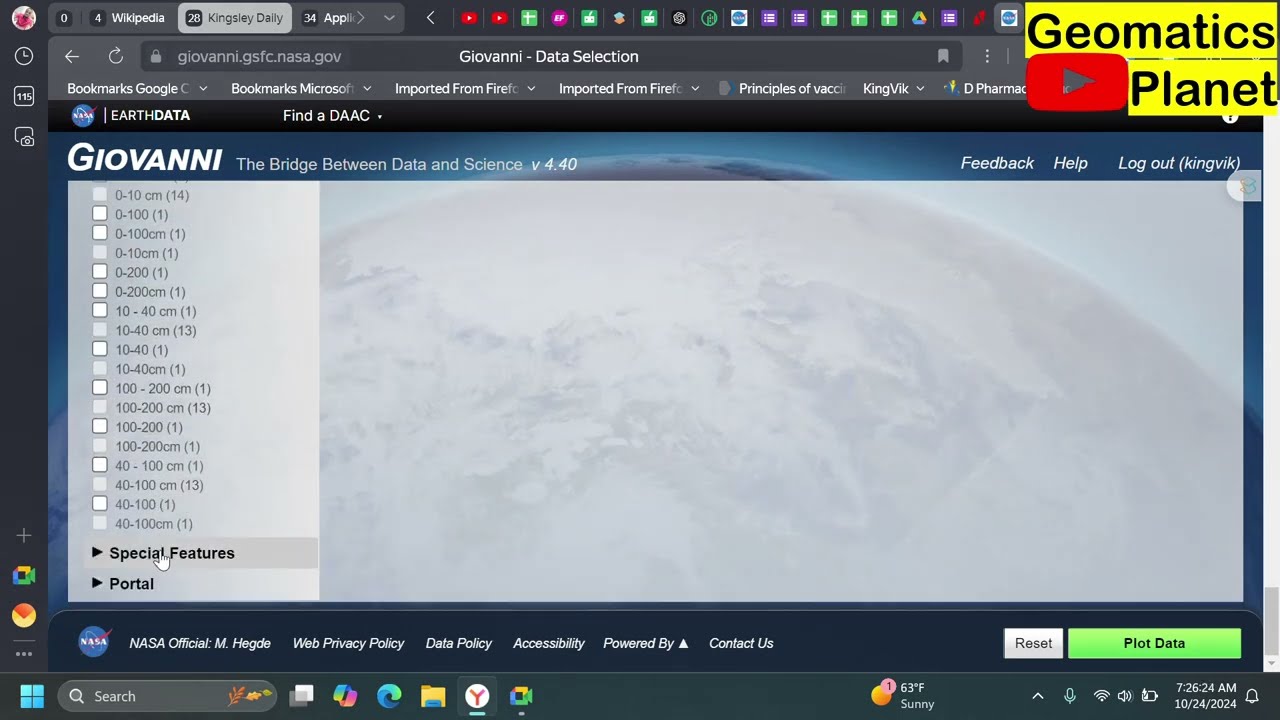Open Google Meet app on taskbar

(521, 696)
